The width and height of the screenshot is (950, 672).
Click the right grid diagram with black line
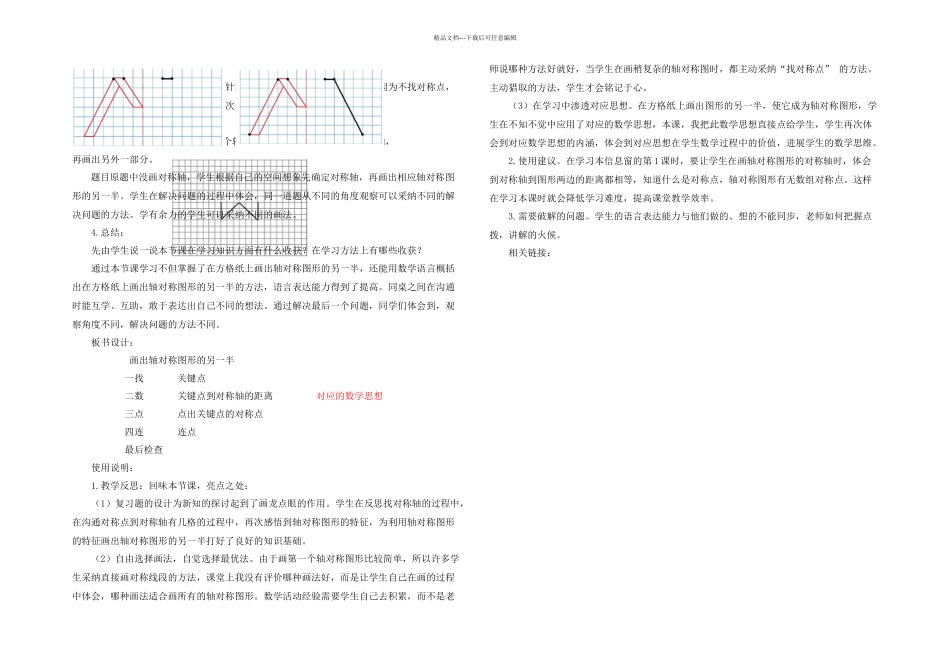click(x=311, y=107)
